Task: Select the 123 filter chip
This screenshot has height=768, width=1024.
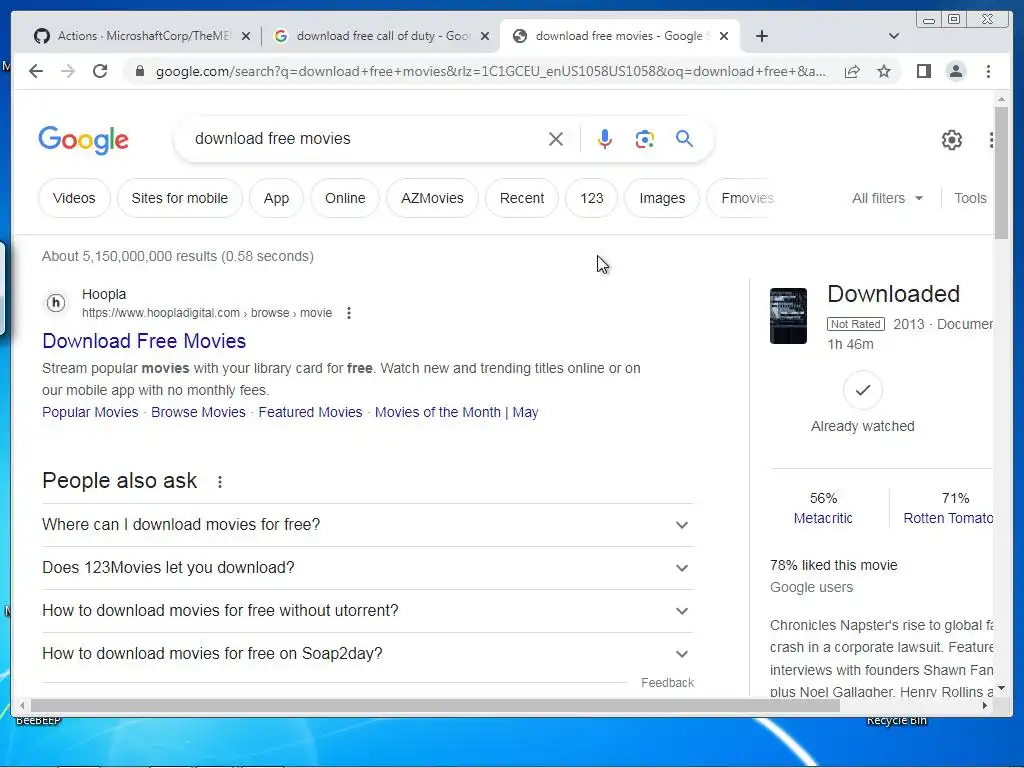Action: pos(592,198)
